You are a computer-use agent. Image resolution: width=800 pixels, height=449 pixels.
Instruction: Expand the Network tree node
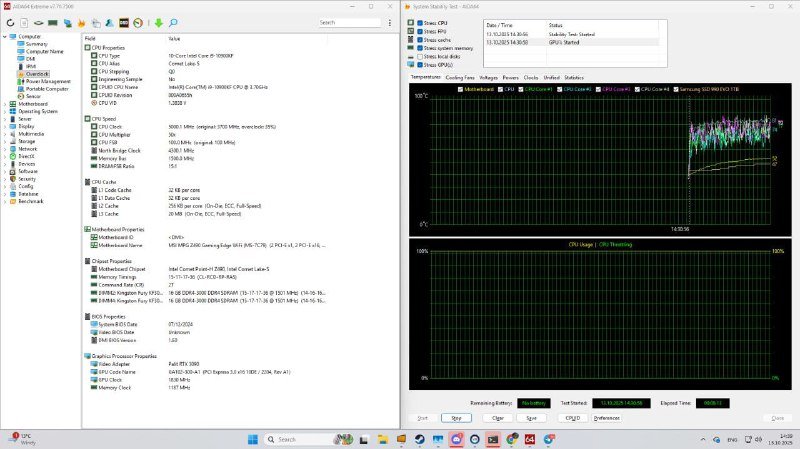pos(5,149)
